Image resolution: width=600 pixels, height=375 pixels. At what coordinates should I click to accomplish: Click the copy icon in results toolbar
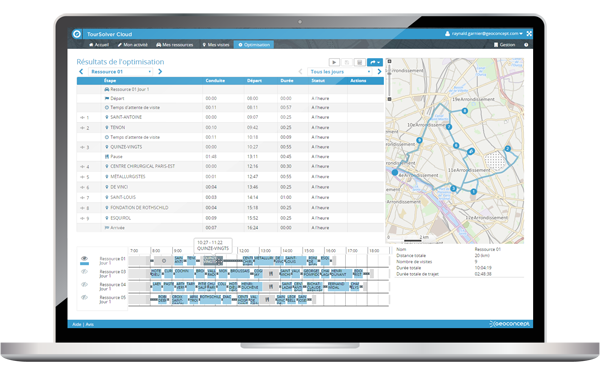(x=347, y=62)
